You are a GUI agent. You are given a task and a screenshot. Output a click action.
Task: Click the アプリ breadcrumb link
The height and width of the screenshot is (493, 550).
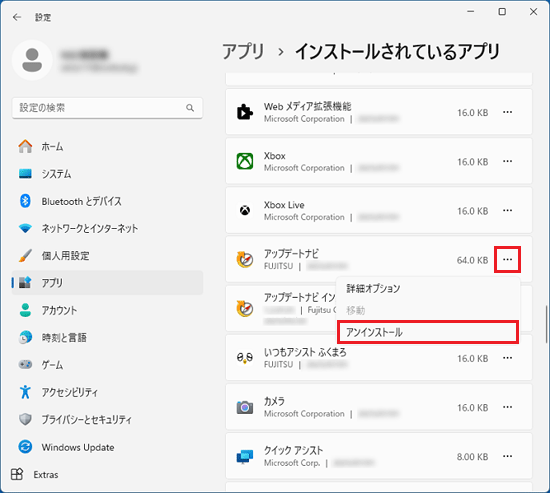point(243,52)
